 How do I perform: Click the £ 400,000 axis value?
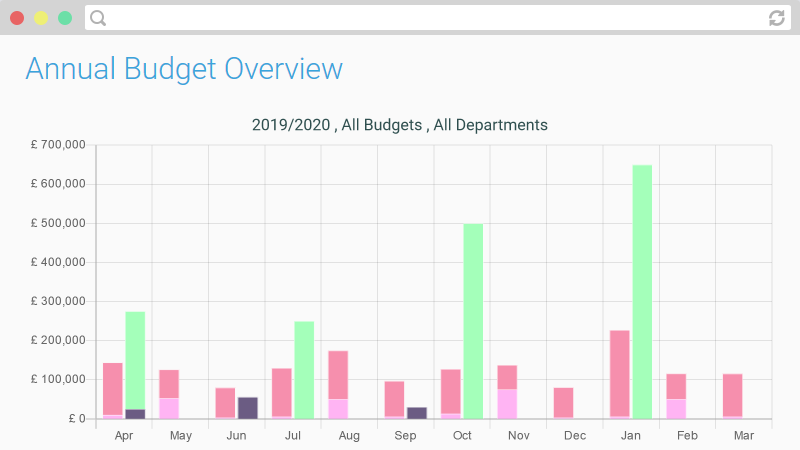58,262
